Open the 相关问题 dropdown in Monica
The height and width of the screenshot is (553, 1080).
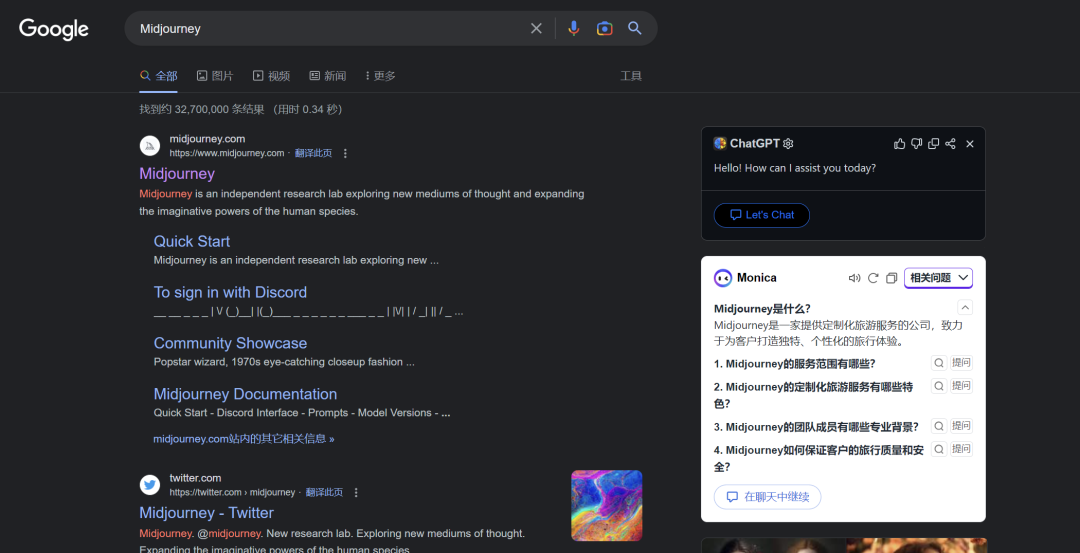click(x=938, y=278)
